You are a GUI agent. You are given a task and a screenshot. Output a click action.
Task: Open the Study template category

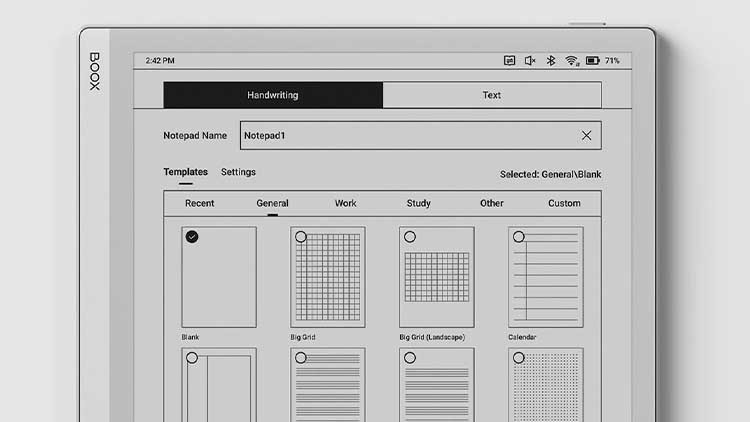point(418,203)
